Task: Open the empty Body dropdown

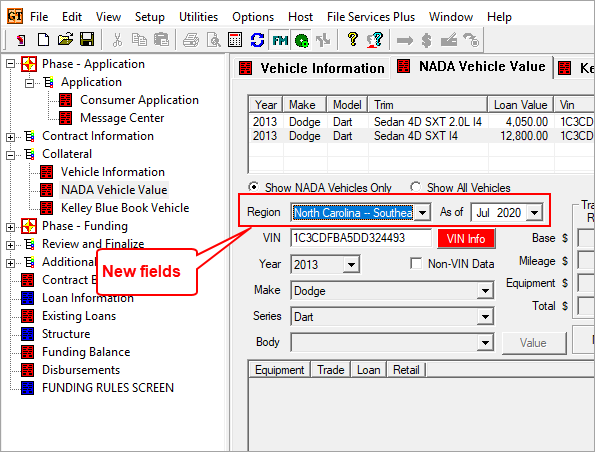Action: click(x=485, y=343)
